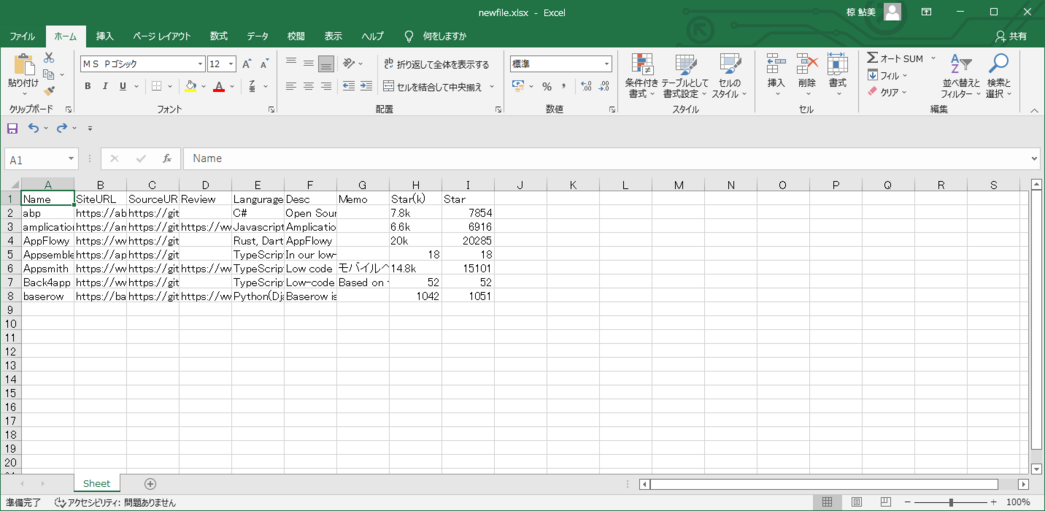Open the fill color dropdown arrow
The height and width of the screenshot is (511, 1045).
(x=203, y=86)
